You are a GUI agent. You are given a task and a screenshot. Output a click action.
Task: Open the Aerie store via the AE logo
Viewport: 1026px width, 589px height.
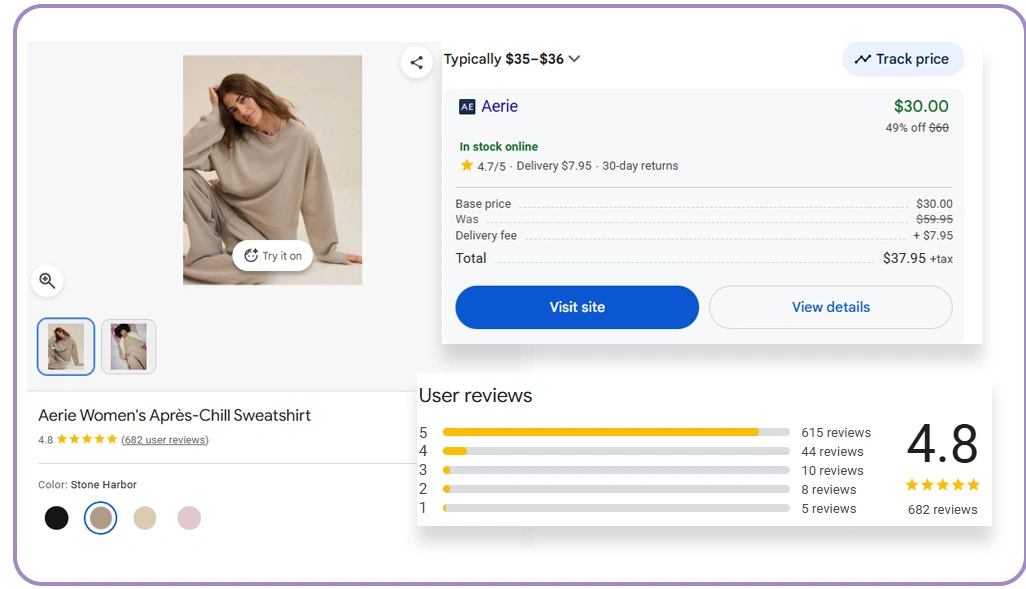pyautogui.click(x=466, y=106)
